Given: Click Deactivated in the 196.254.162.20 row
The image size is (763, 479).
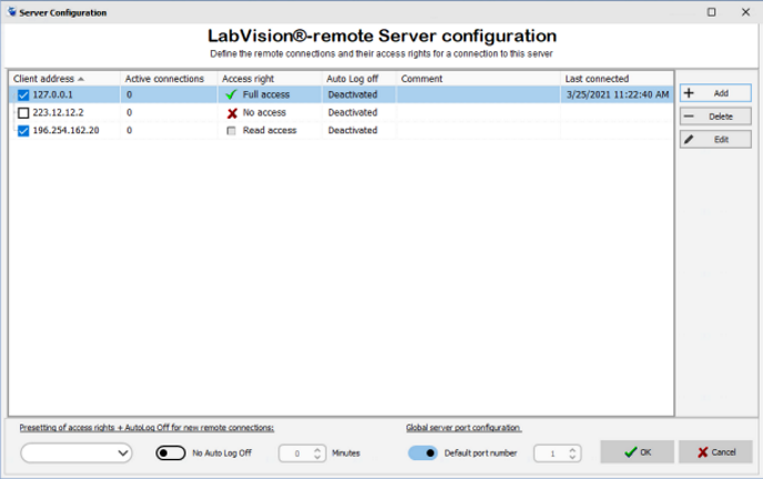Looking at the screenshot, I should tap(353, 130).
